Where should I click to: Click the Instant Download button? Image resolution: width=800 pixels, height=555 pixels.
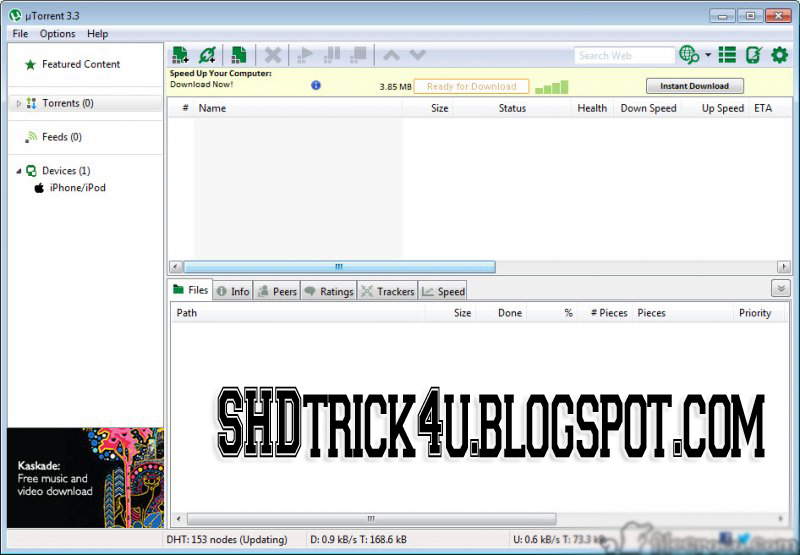pyautogui.click(x=694, y=86)
